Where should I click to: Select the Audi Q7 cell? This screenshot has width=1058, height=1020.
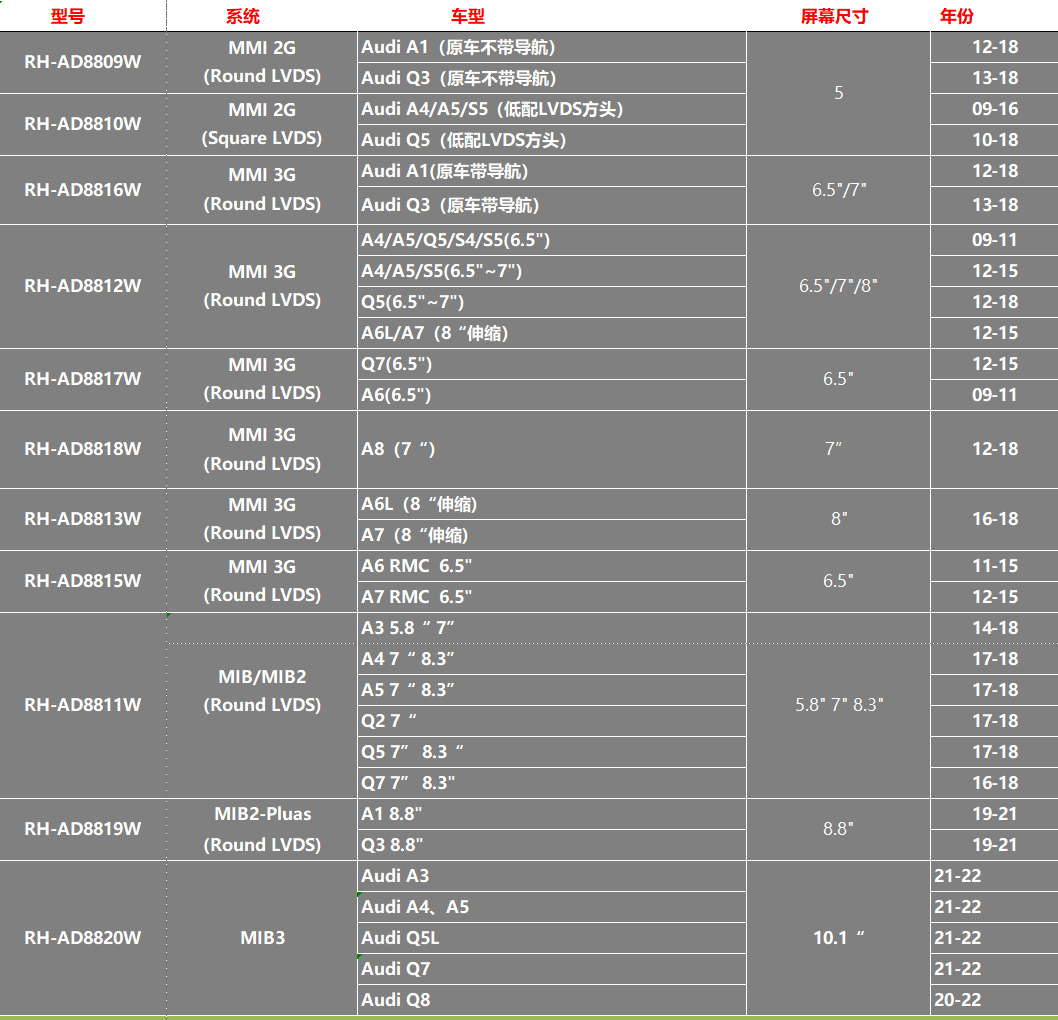click(552, 970)
